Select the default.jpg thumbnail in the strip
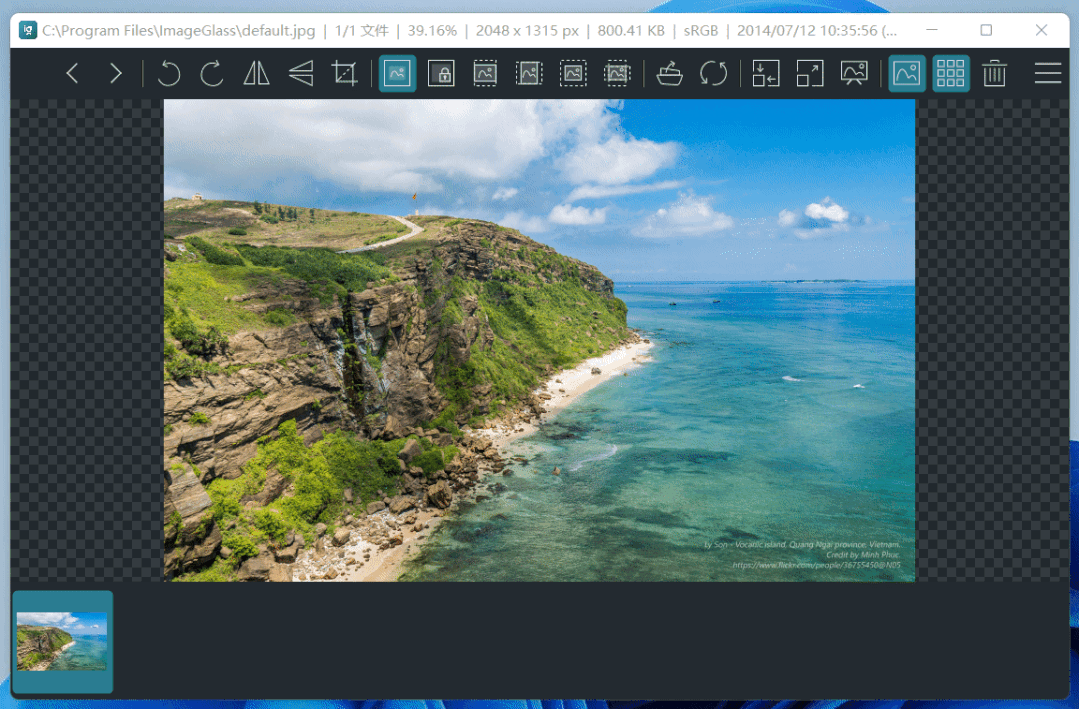This screenshot has height=709, width=1079. [x=62, y=641]
